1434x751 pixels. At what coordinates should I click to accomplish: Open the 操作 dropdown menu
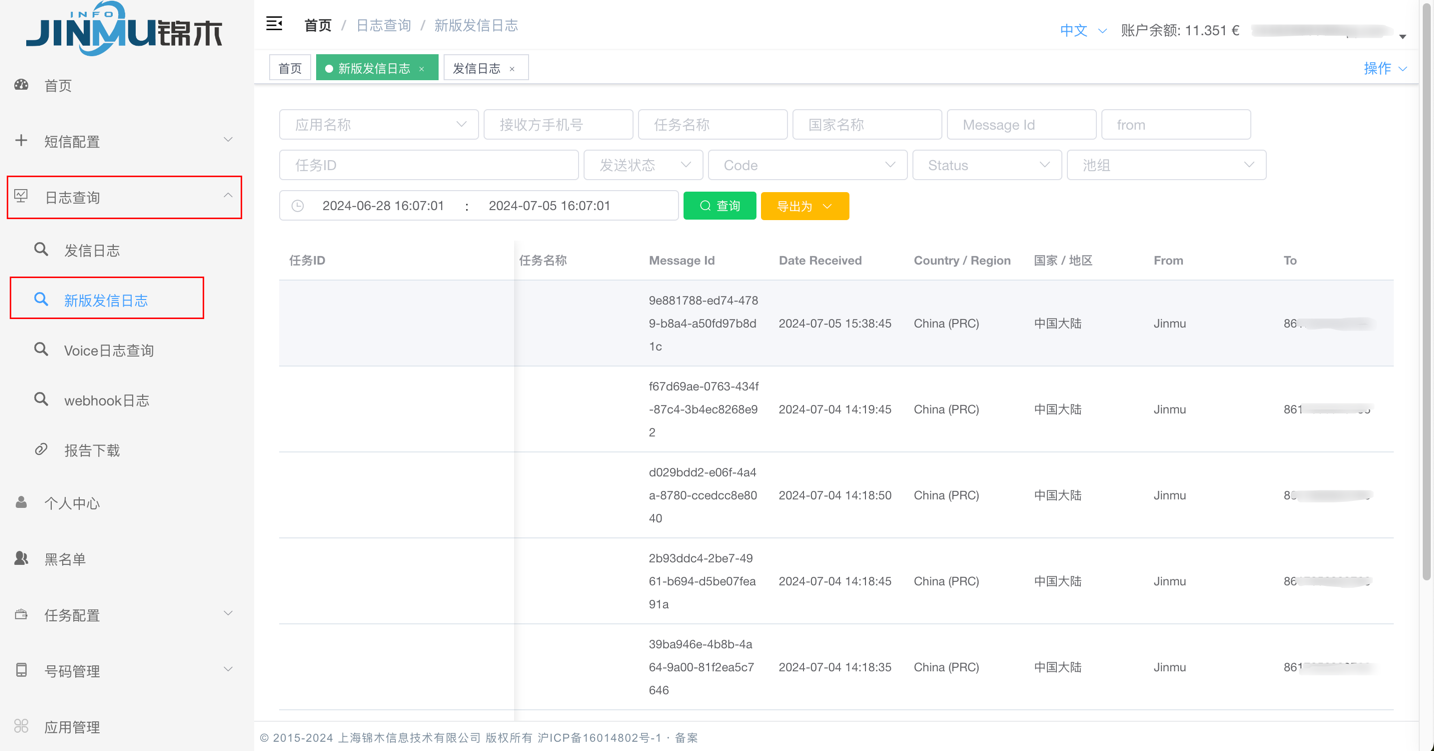(x=1385, y=68)
